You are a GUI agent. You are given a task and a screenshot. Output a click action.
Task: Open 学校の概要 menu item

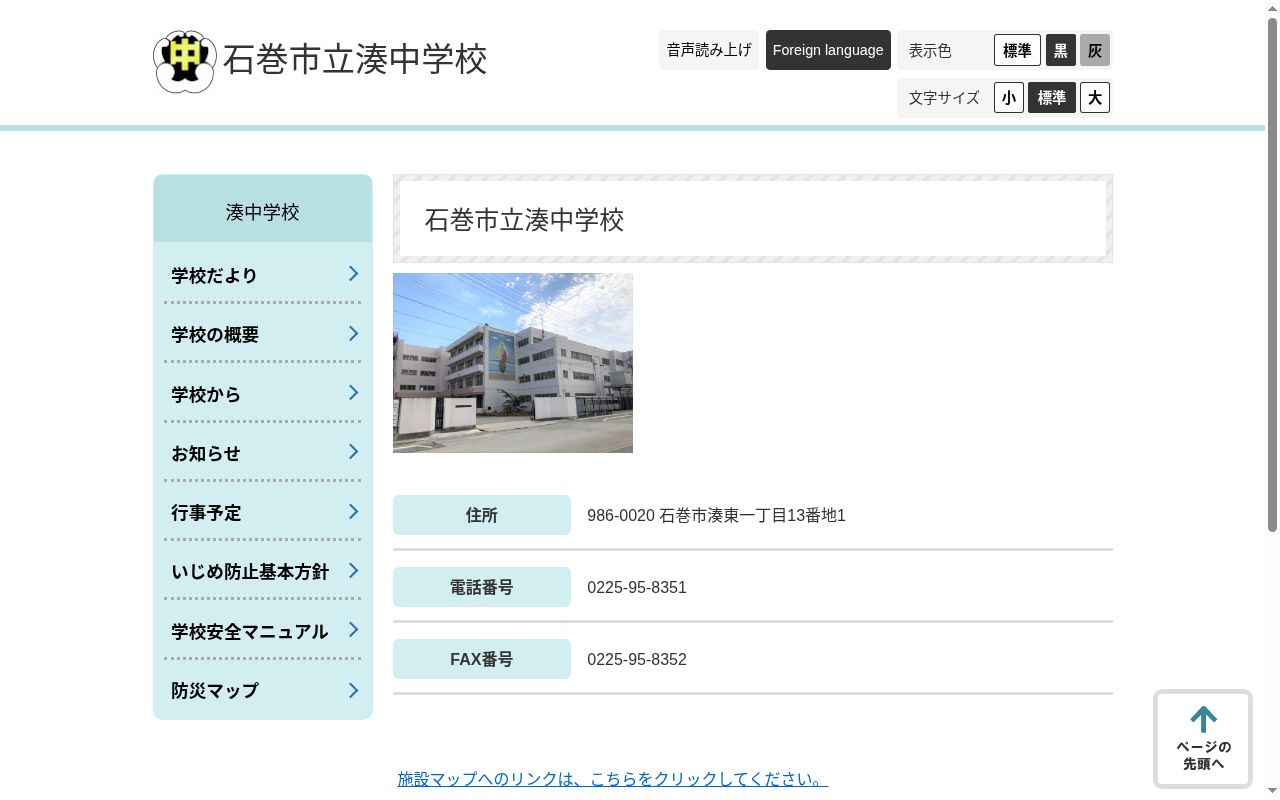263,334
